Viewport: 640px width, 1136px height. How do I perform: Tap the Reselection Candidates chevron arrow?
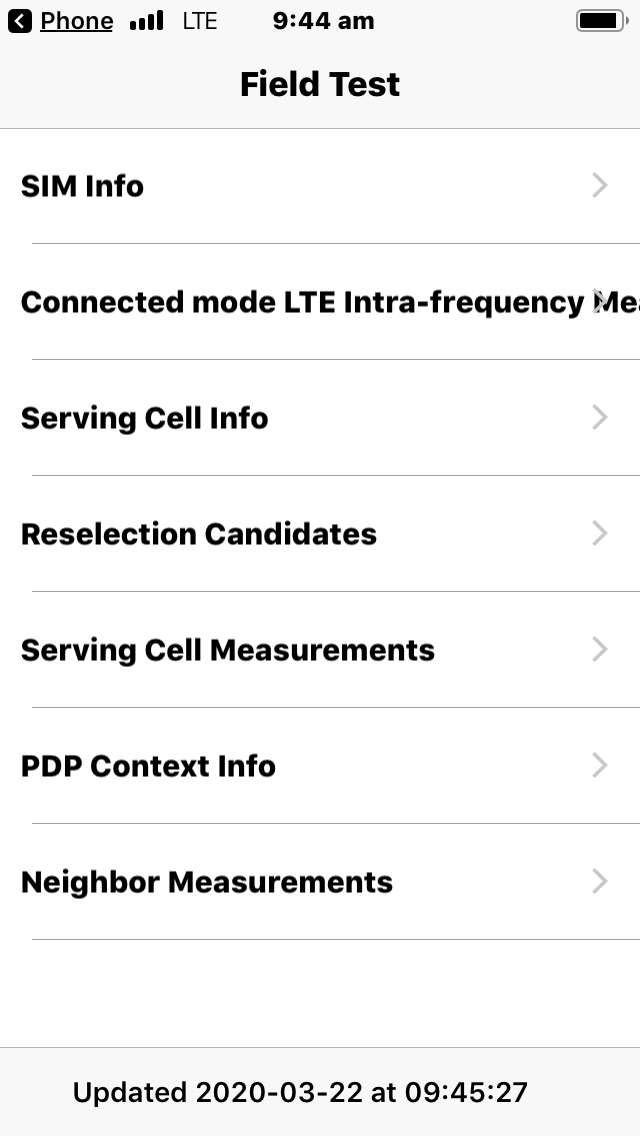click(600, 534)
